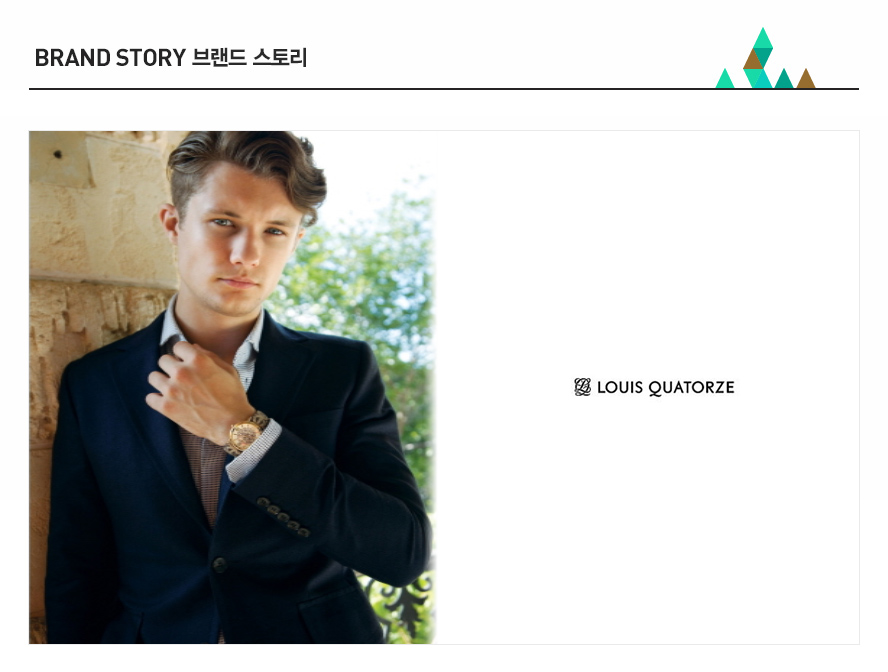Click the dark teal triangle near the right
This screenshot has height=672, width=888.
tap(784, 79)
